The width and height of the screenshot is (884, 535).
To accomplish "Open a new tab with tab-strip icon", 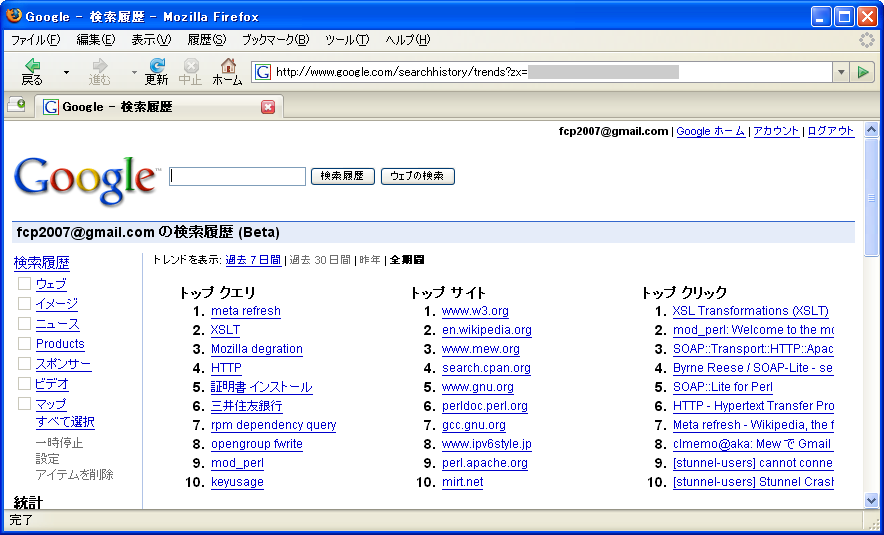I will (x=16, y=104).
